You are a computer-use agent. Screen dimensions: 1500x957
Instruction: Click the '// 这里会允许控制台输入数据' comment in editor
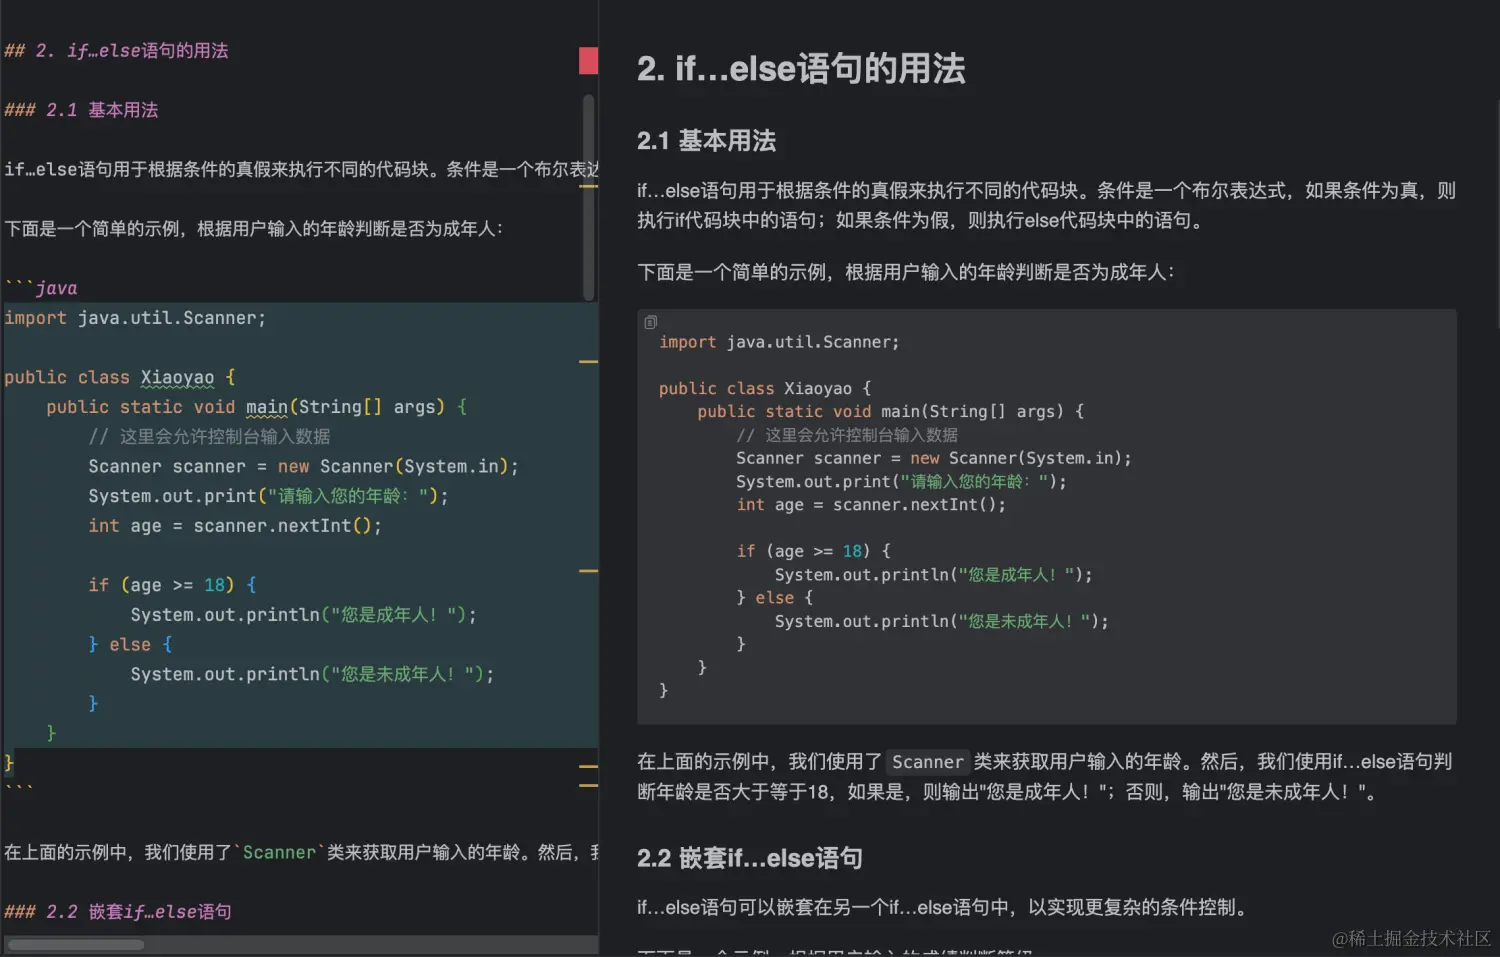pyautogui.click(x=209, y=437)
